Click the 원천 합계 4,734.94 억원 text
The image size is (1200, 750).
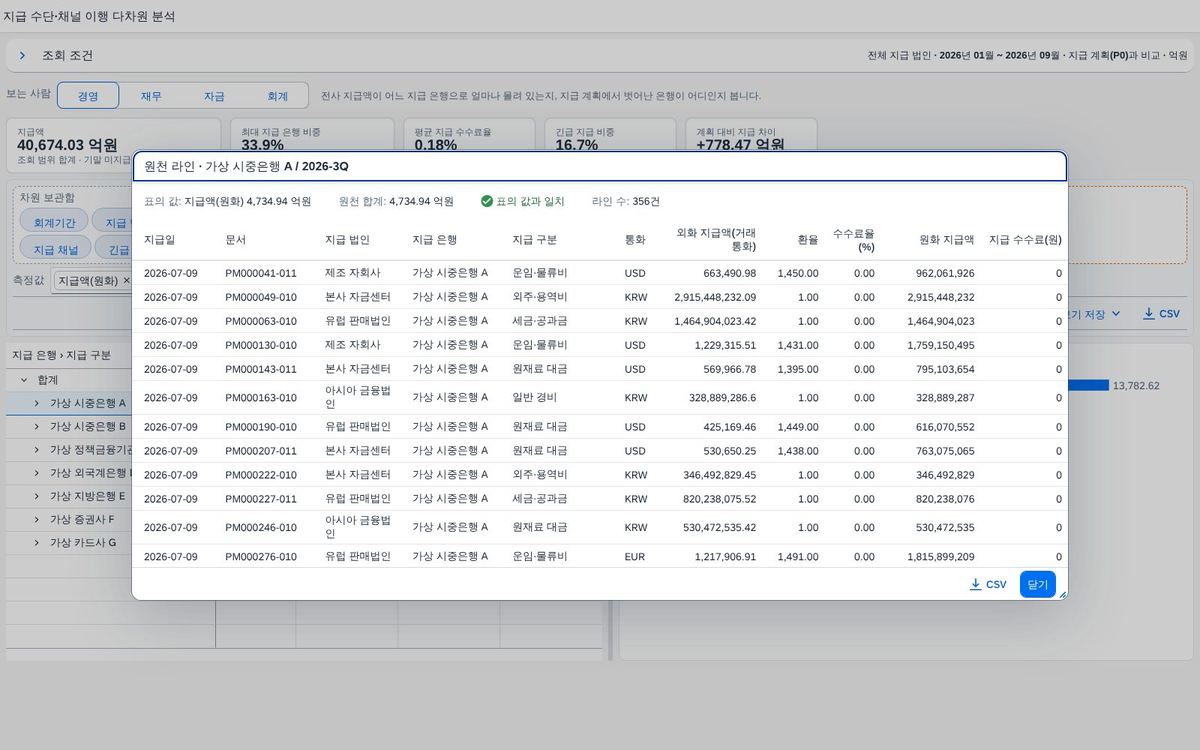point(396,201)
